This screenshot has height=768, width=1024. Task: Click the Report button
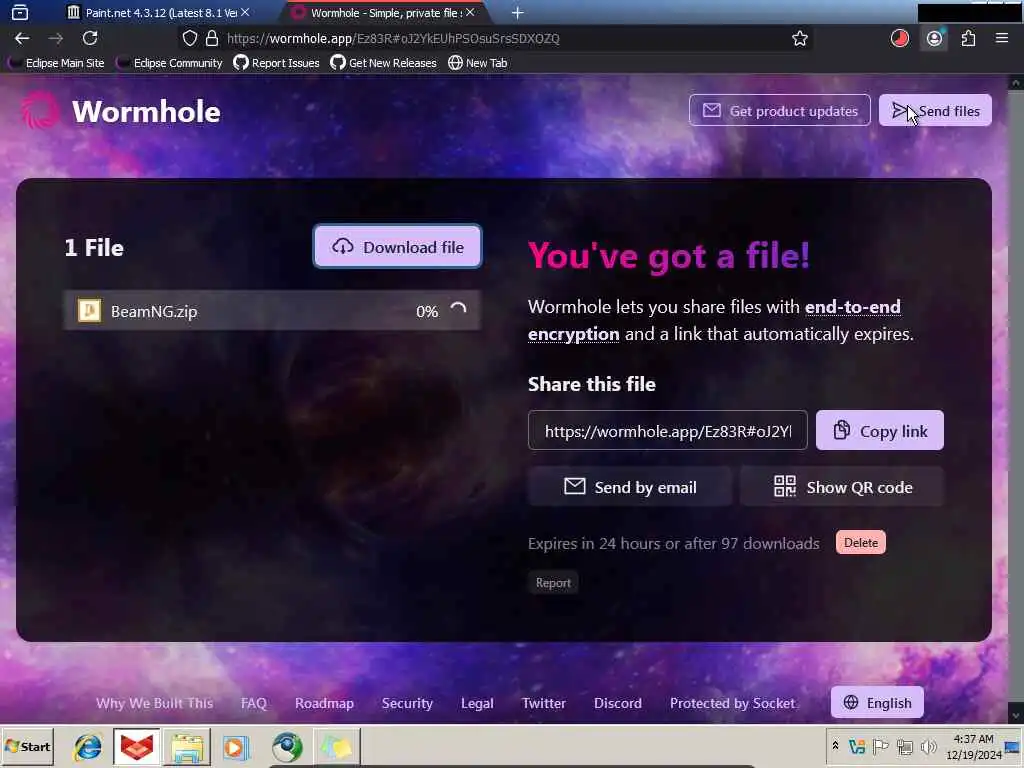(553, 583)
